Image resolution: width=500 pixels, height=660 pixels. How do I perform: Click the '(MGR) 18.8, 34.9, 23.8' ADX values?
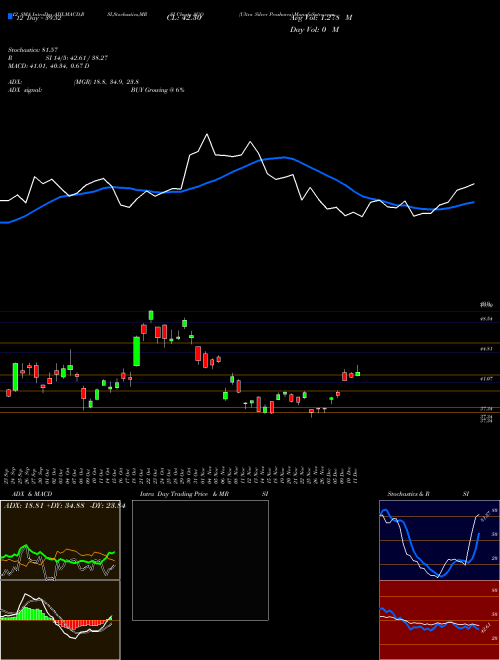click(x=106, y=82)
